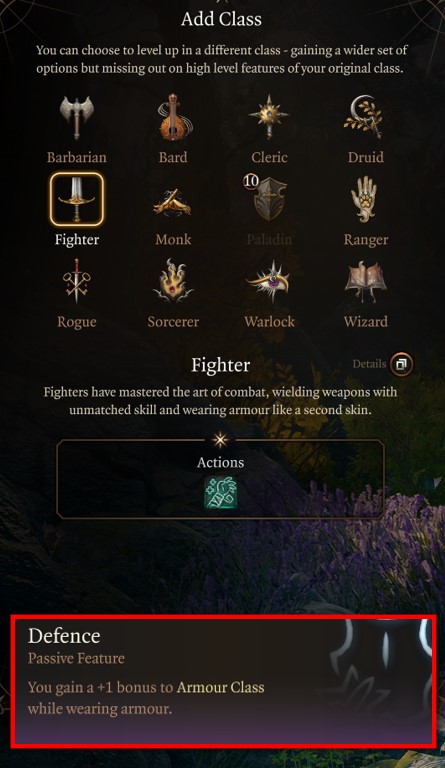Select the Barbarian axe icon
Image resolution: width=445 pixels, height=768 pixels.
point(76,117)
